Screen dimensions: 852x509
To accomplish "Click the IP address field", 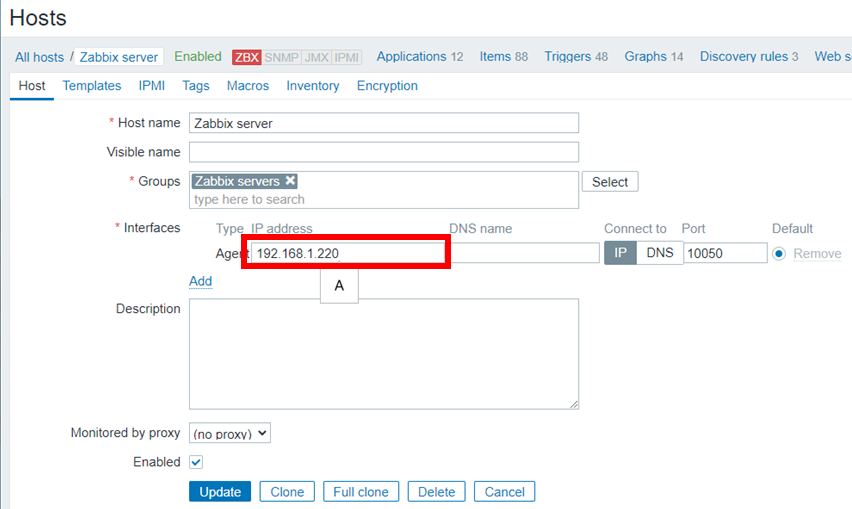I will [348, 253].
